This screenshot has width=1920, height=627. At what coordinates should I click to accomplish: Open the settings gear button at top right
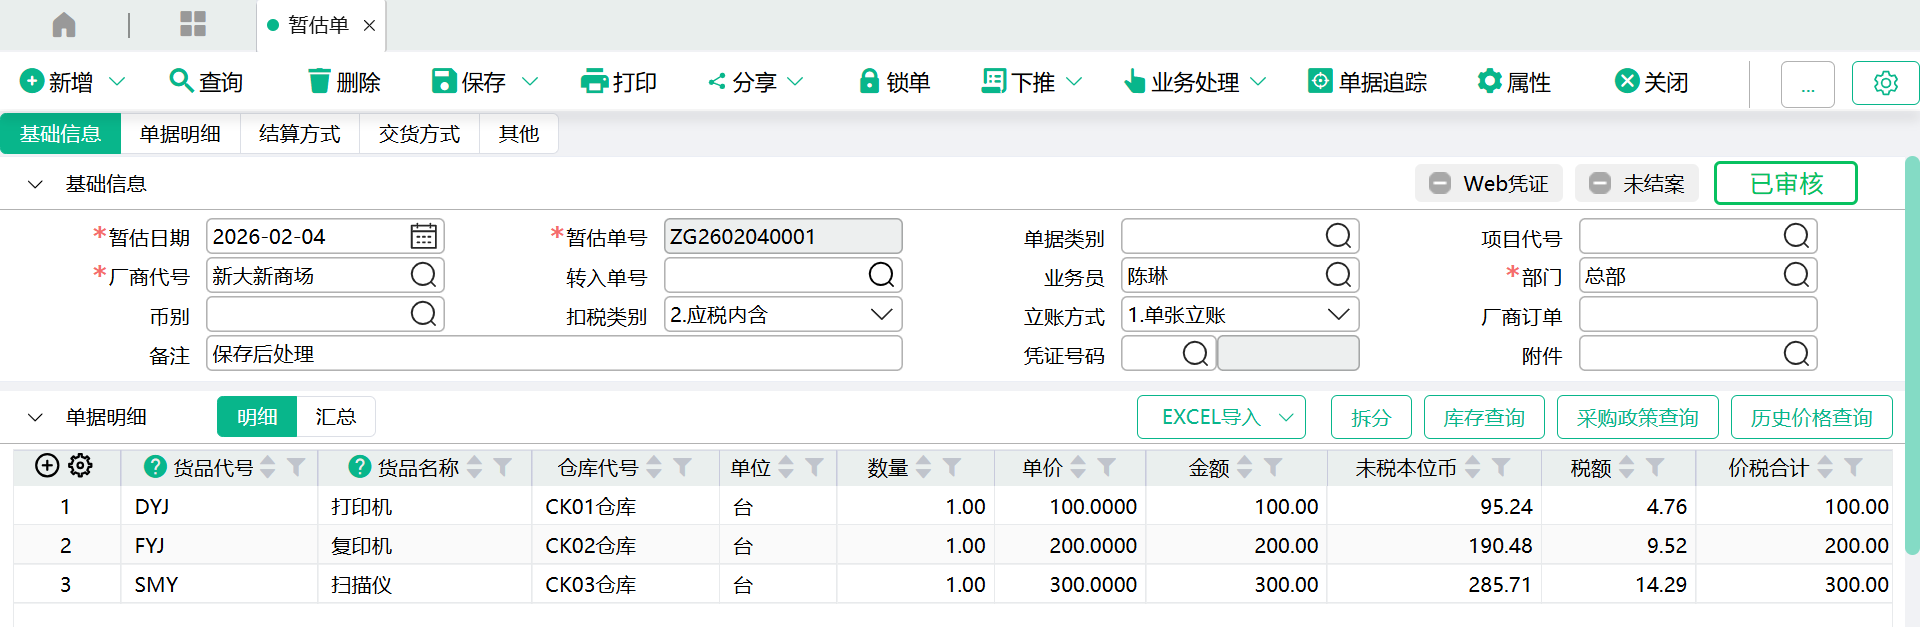1885,83
